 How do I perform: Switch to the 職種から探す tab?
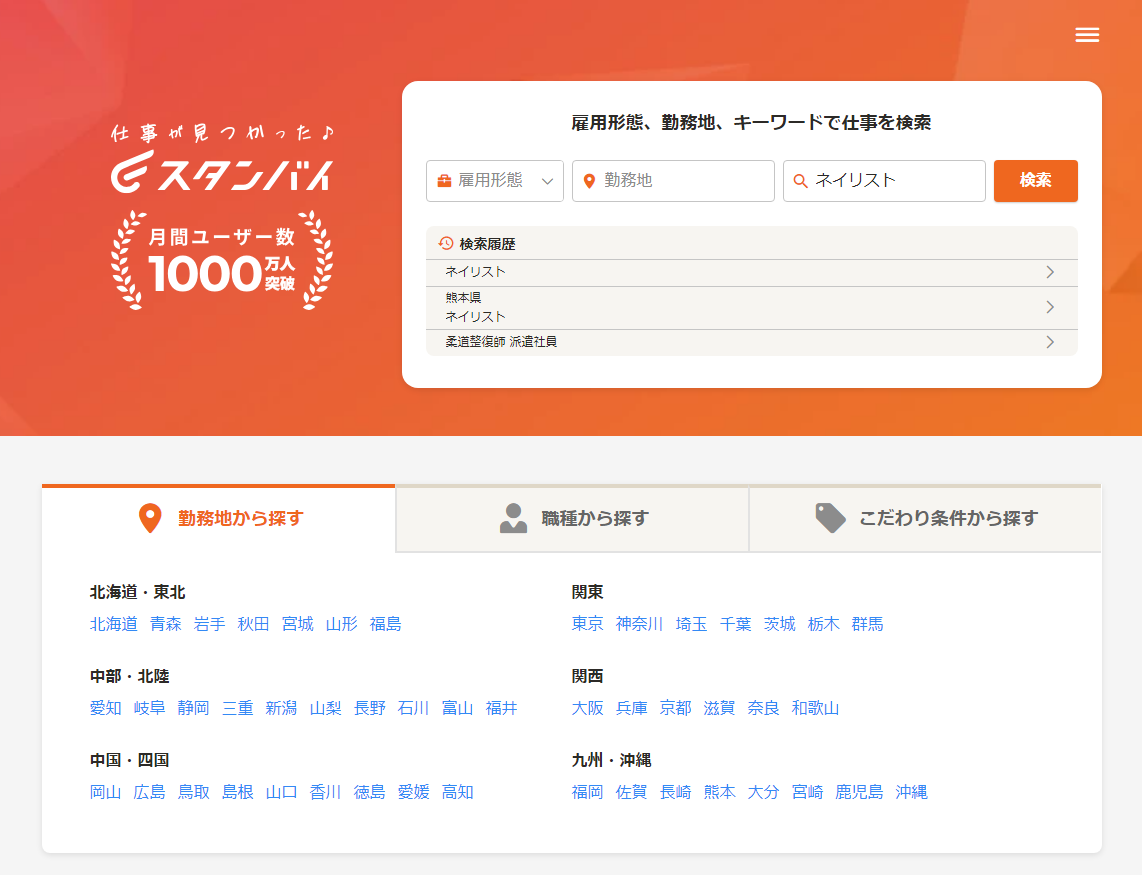[572, 518]
